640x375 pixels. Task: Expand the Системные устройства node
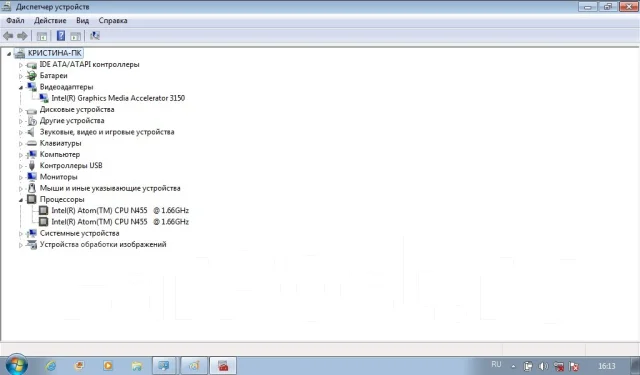coord(20,234)
